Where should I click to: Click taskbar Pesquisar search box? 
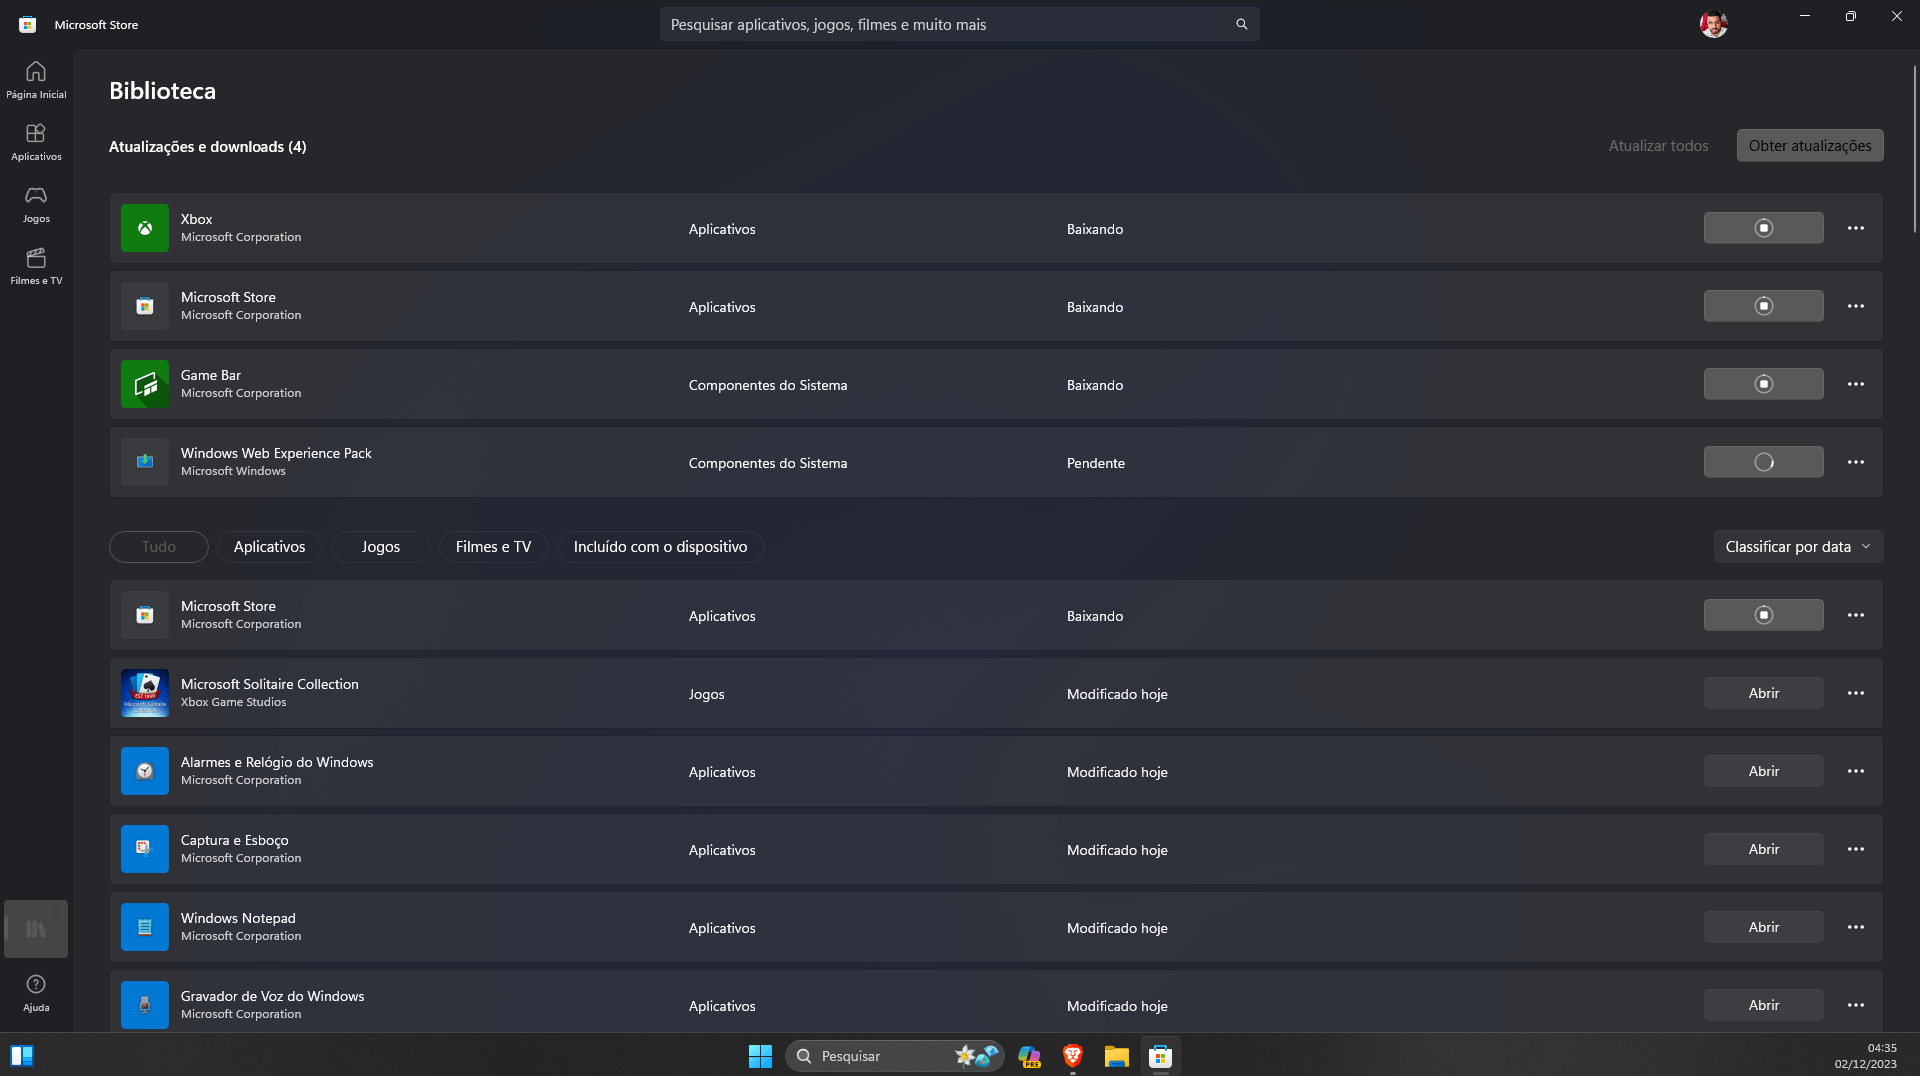895,1056
